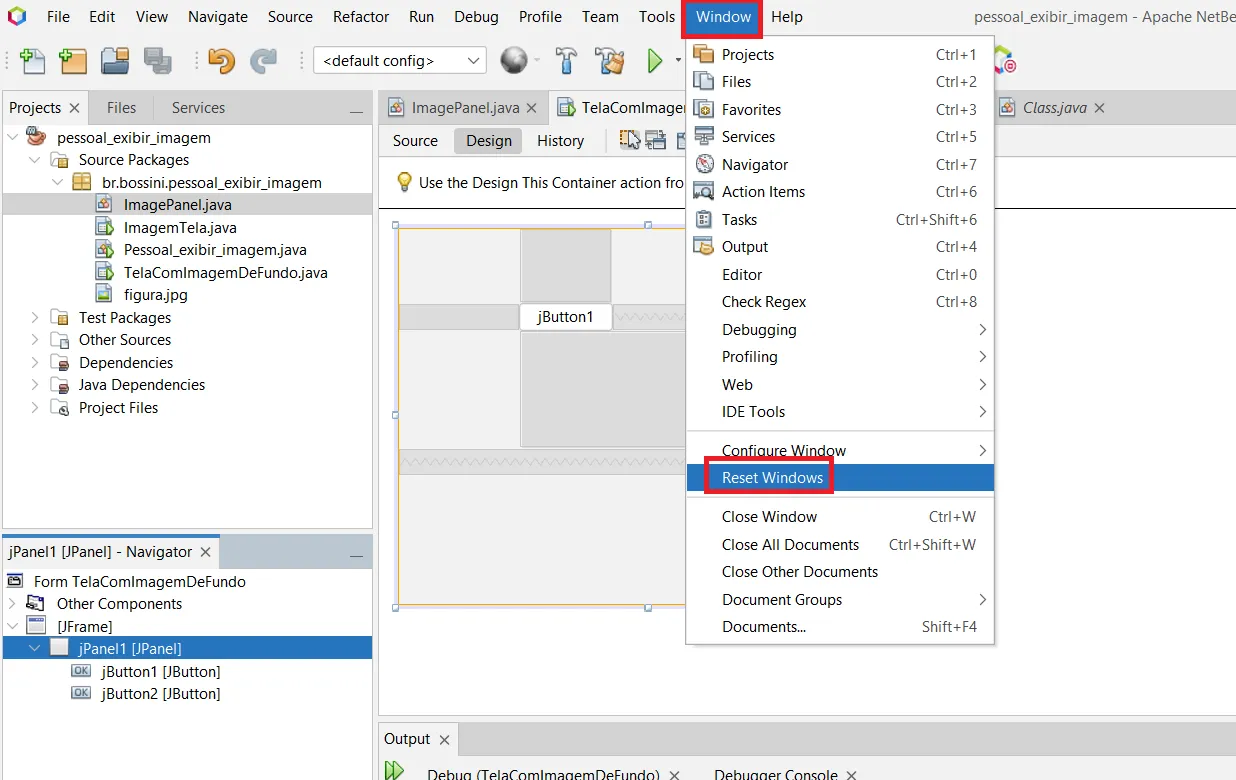The width and height of the screenshot is (1236, 780).
Task: Click the jButton1 OK icon in Navigator
Action: pos(81,671)
